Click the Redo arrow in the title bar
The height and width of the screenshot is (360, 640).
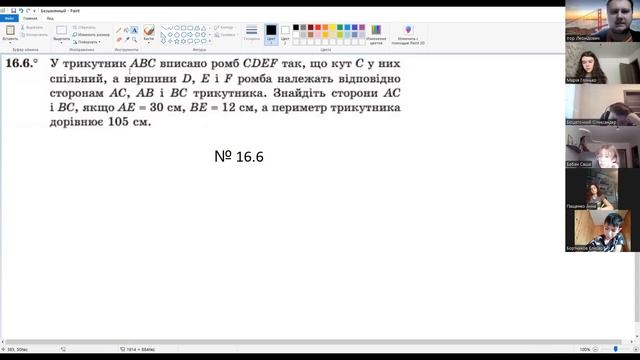(x=28, y=11)
